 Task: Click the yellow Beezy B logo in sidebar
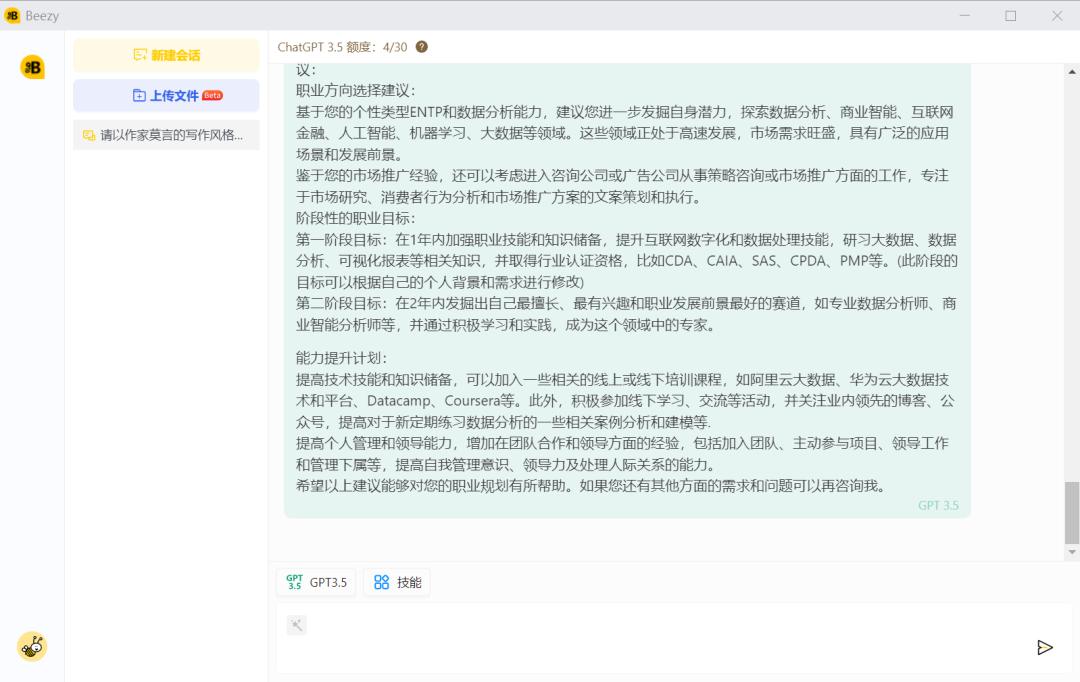(31, 67)
